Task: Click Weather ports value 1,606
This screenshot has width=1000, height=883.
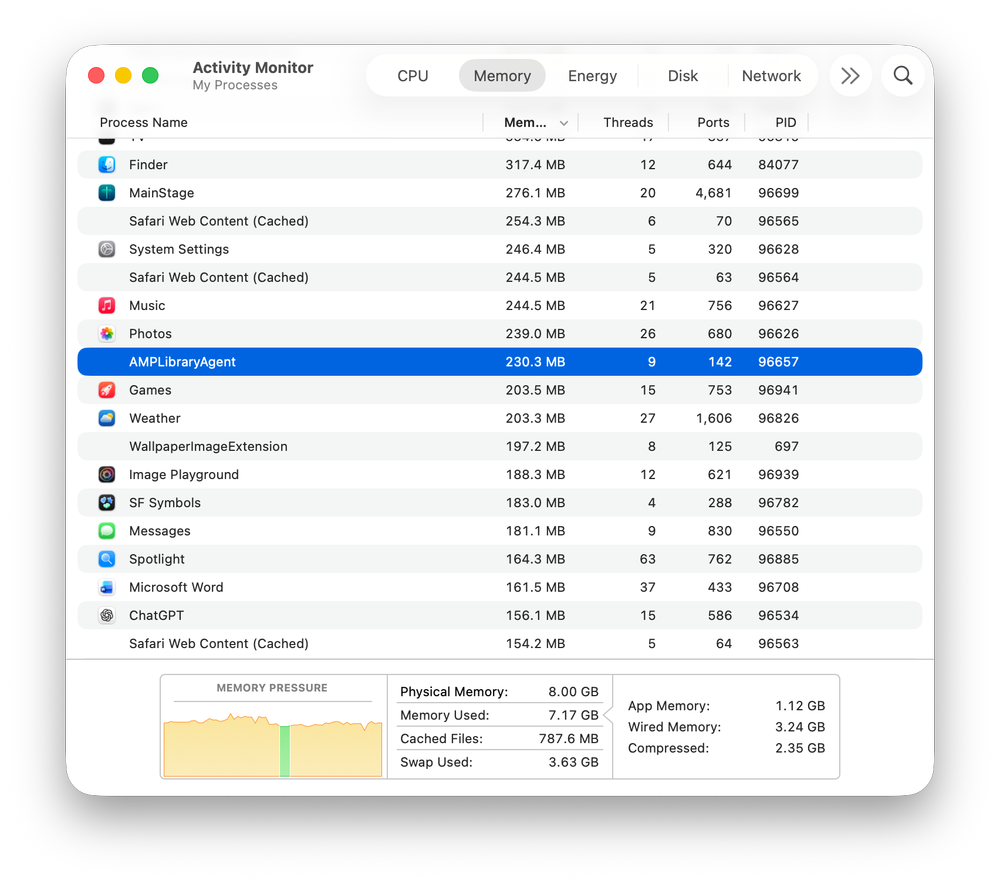Action: point(714,418)
